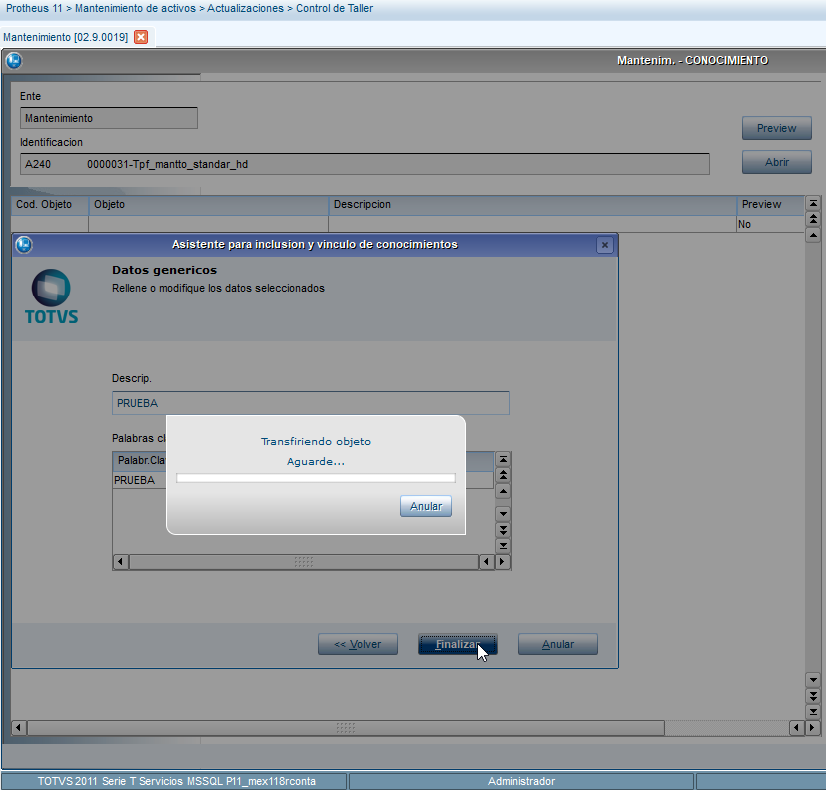The width and height of the screenshot is (826, 790).
Task: Jump to top in Palabras clave grid
Action: pos(503,459)
